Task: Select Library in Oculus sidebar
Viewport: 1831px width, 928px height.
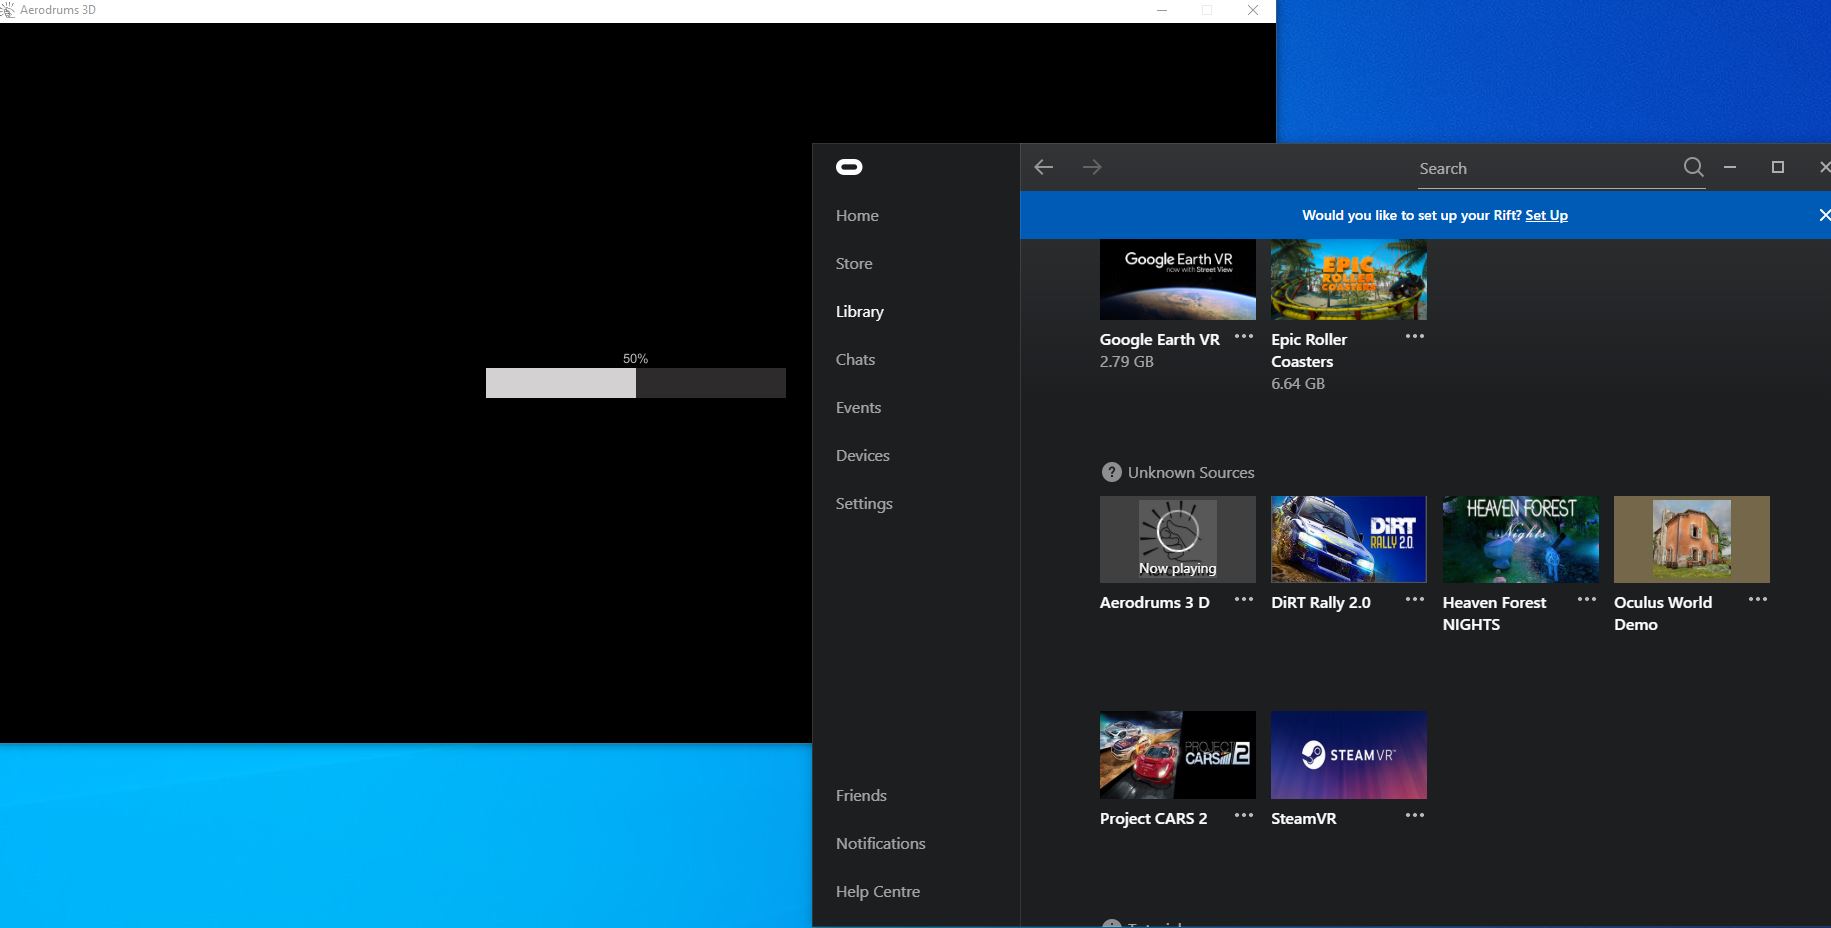Action: coord(860,311)
